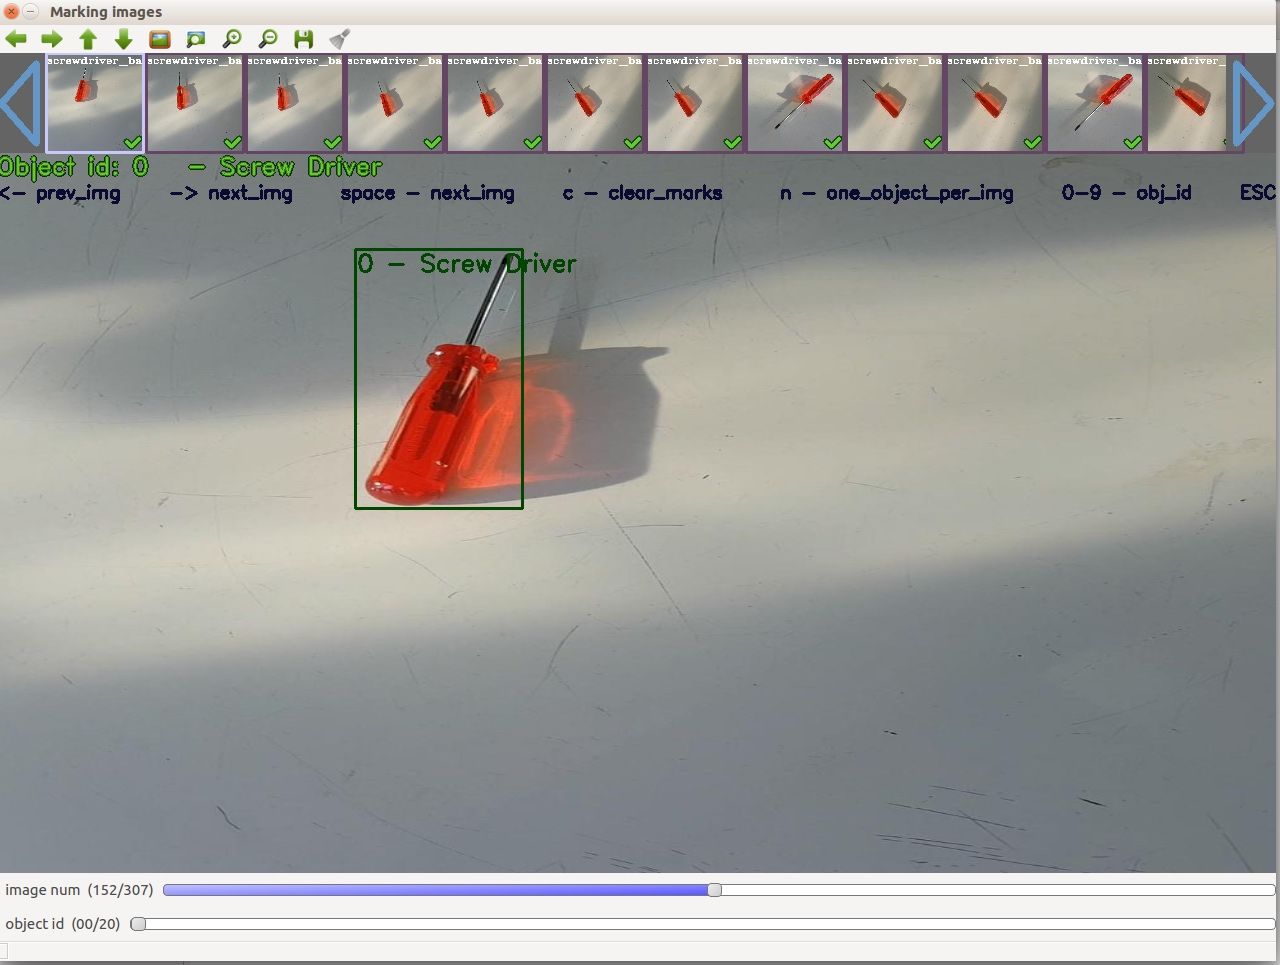Click the 'Marking images' window title
The height and width of the screenshot is (965, 1280).
tap(106, 12)
